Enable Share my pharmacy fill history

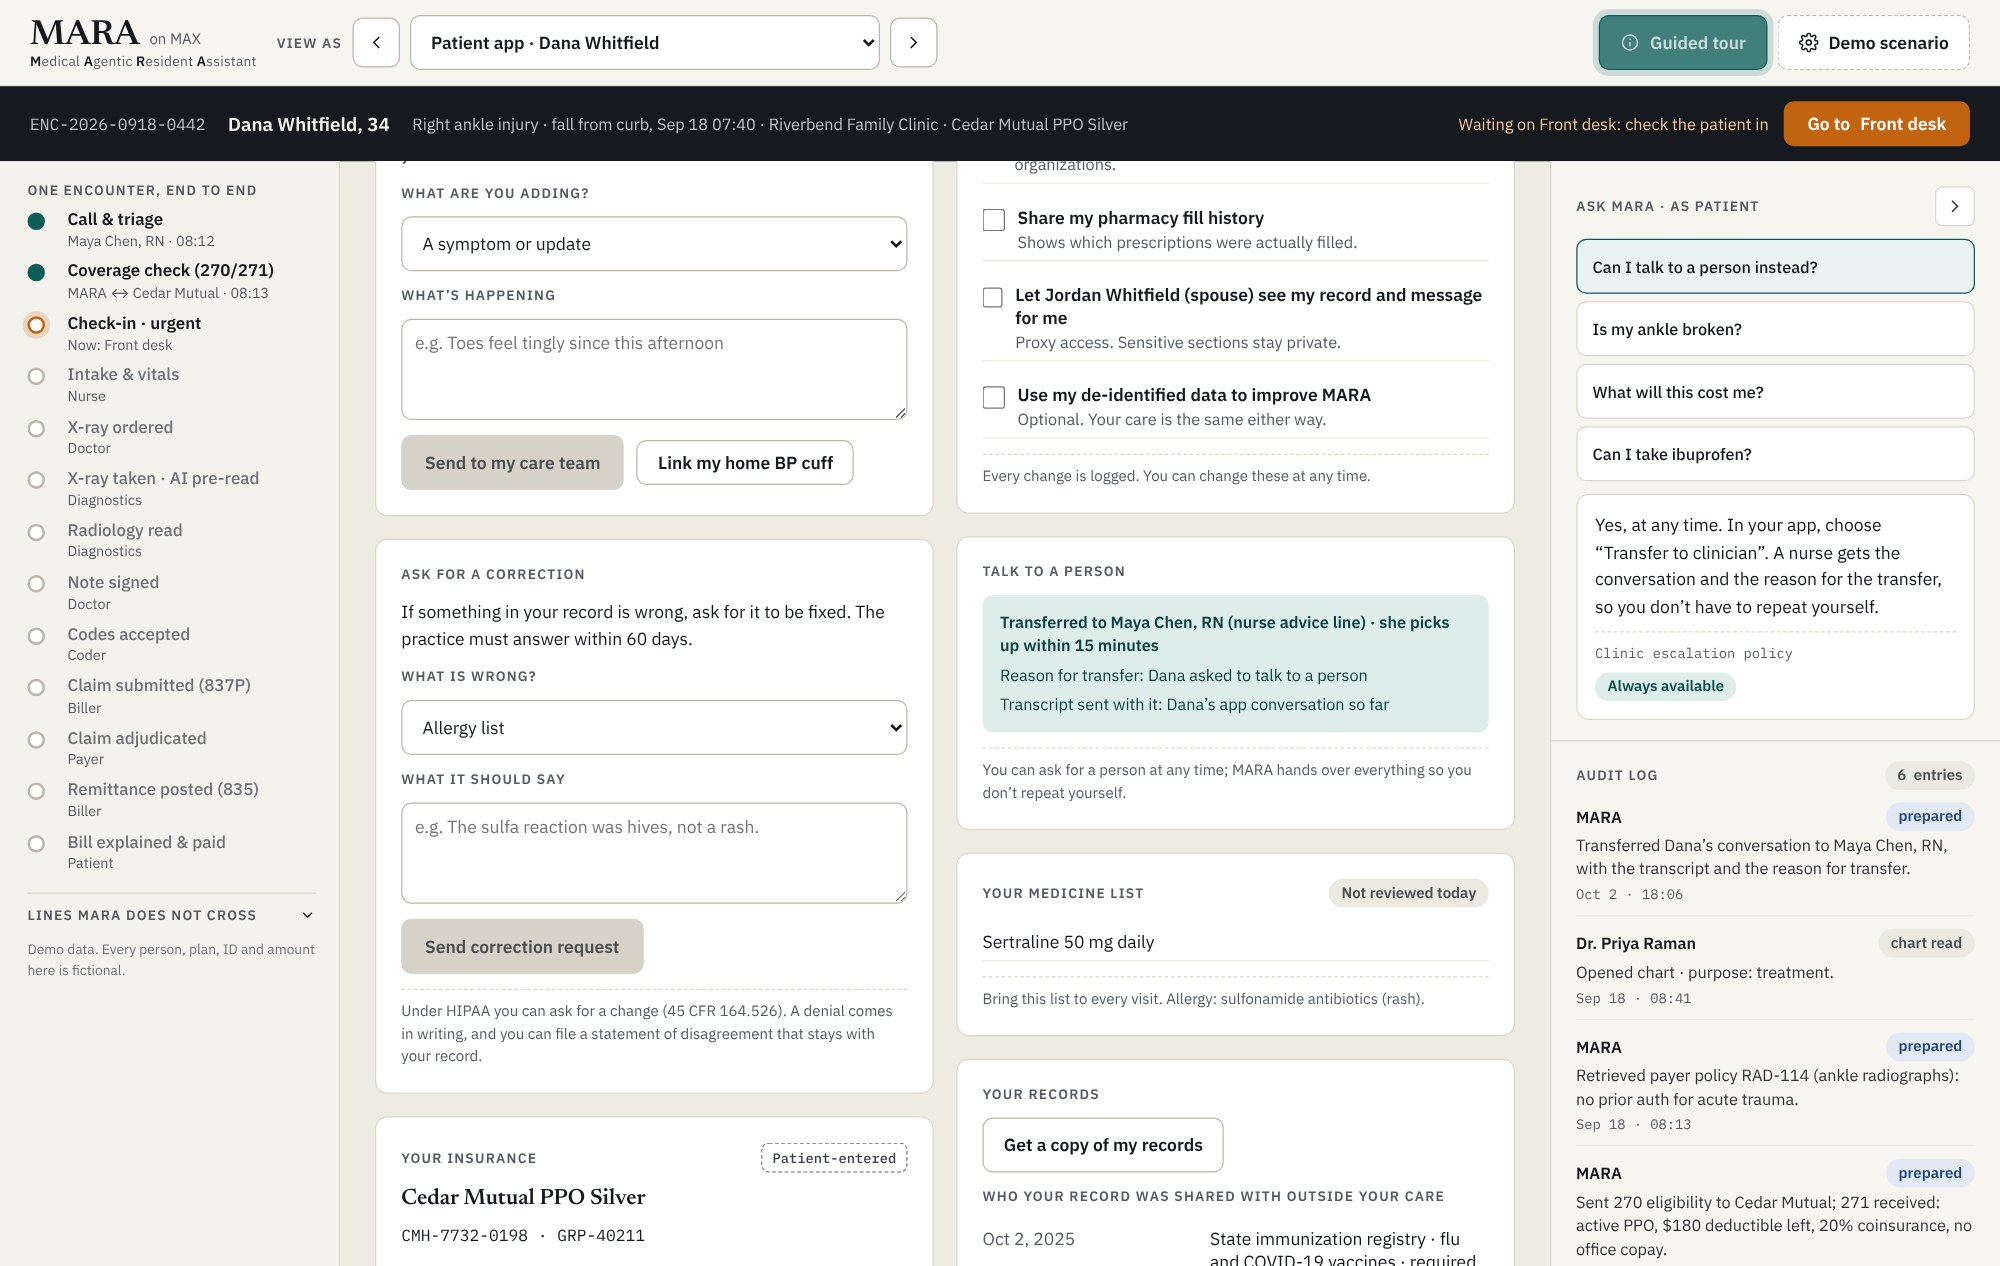[994, 219]
